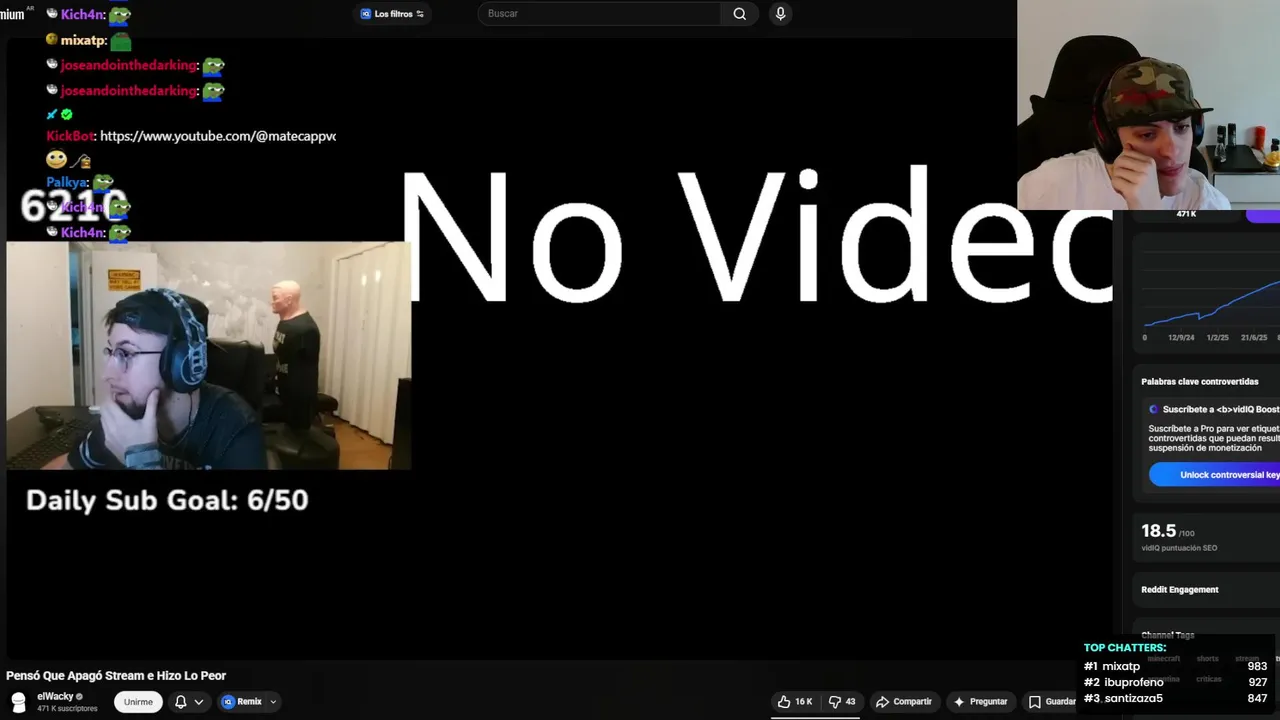Like the video with thumbs up
Image resolution: width=1280 pixels, height=720 pixels.
[x=795, y=702]
